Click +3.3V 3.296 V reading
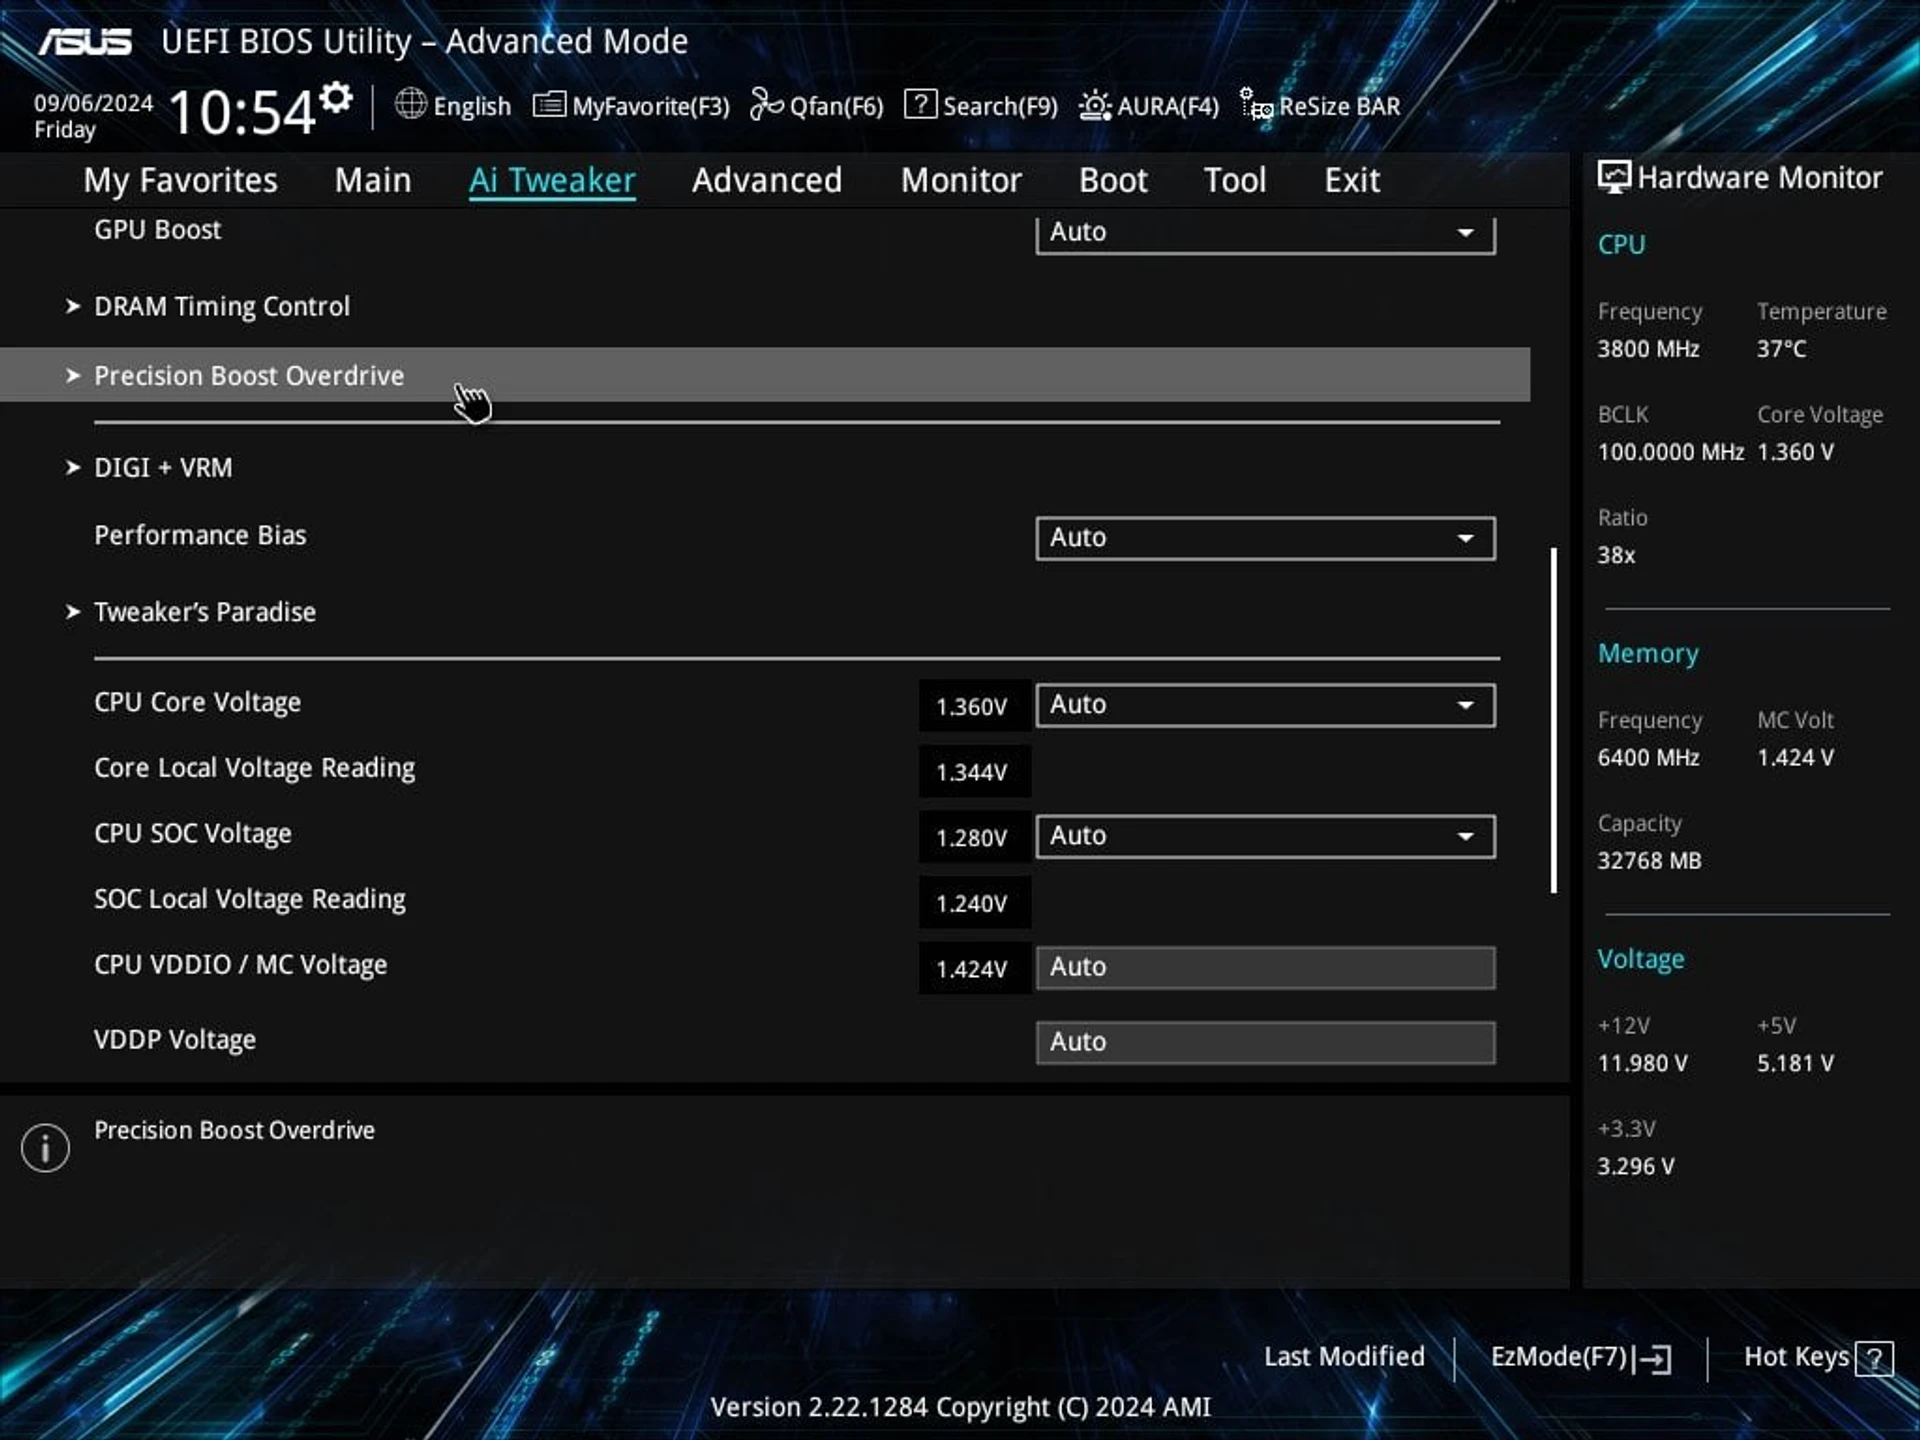 (x=1636, y=1166)
